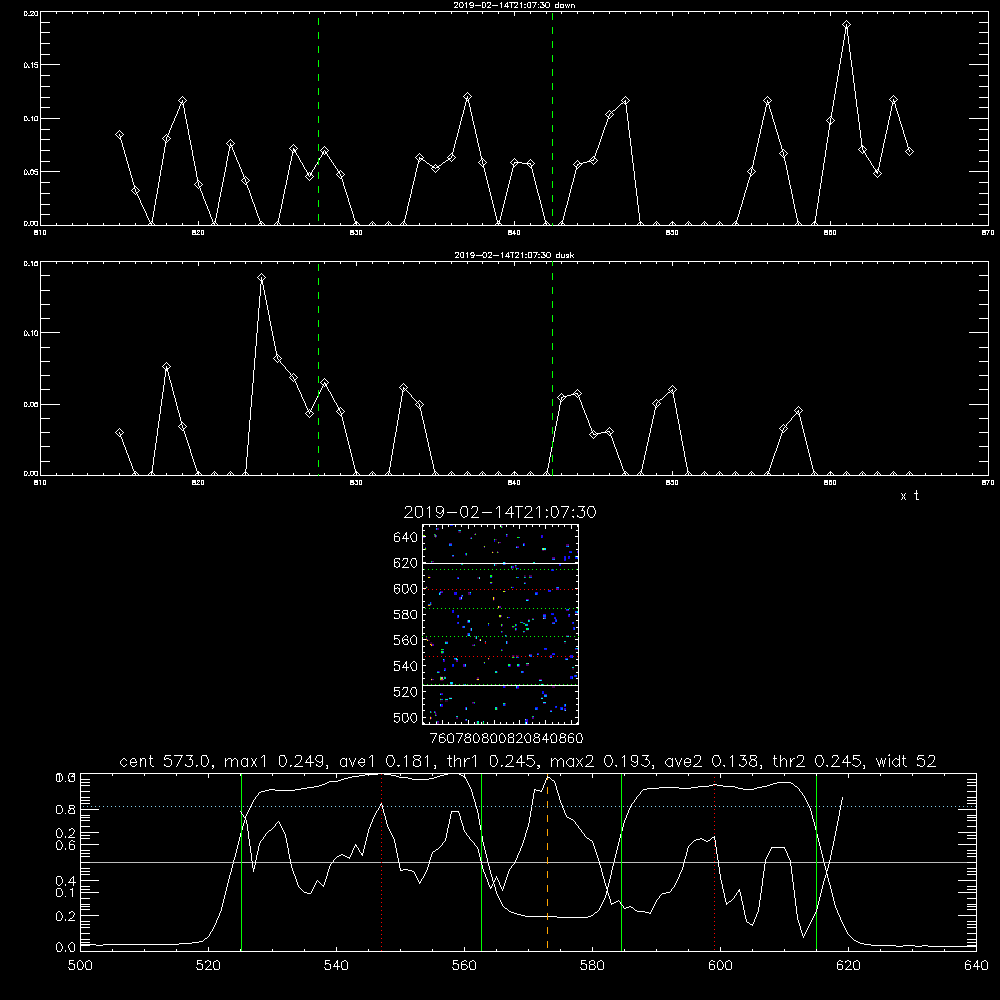
Task: Click the highest diamond peak in the dusk plot
Action: (261, 278)
